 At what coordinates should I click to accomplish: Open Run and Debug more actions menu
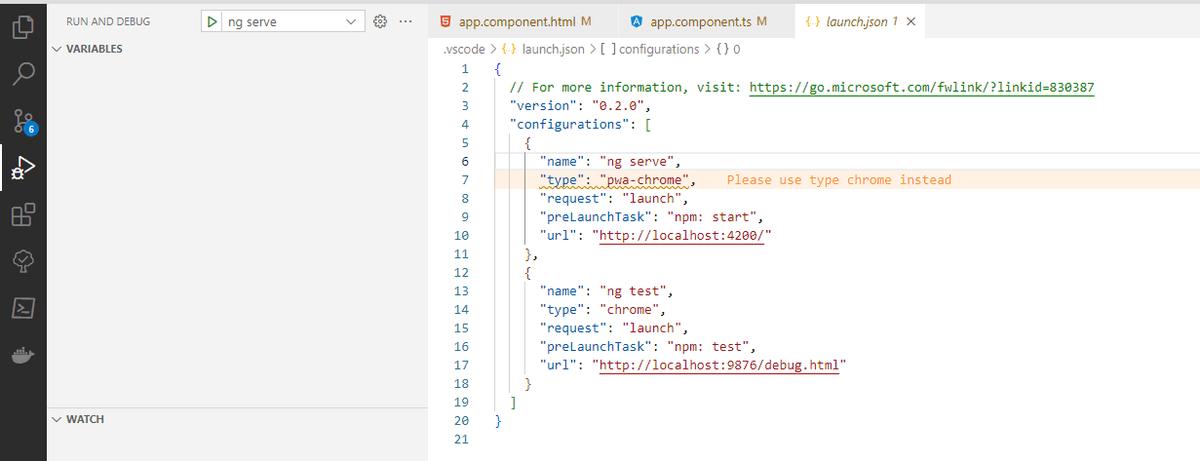coord(404,21)
